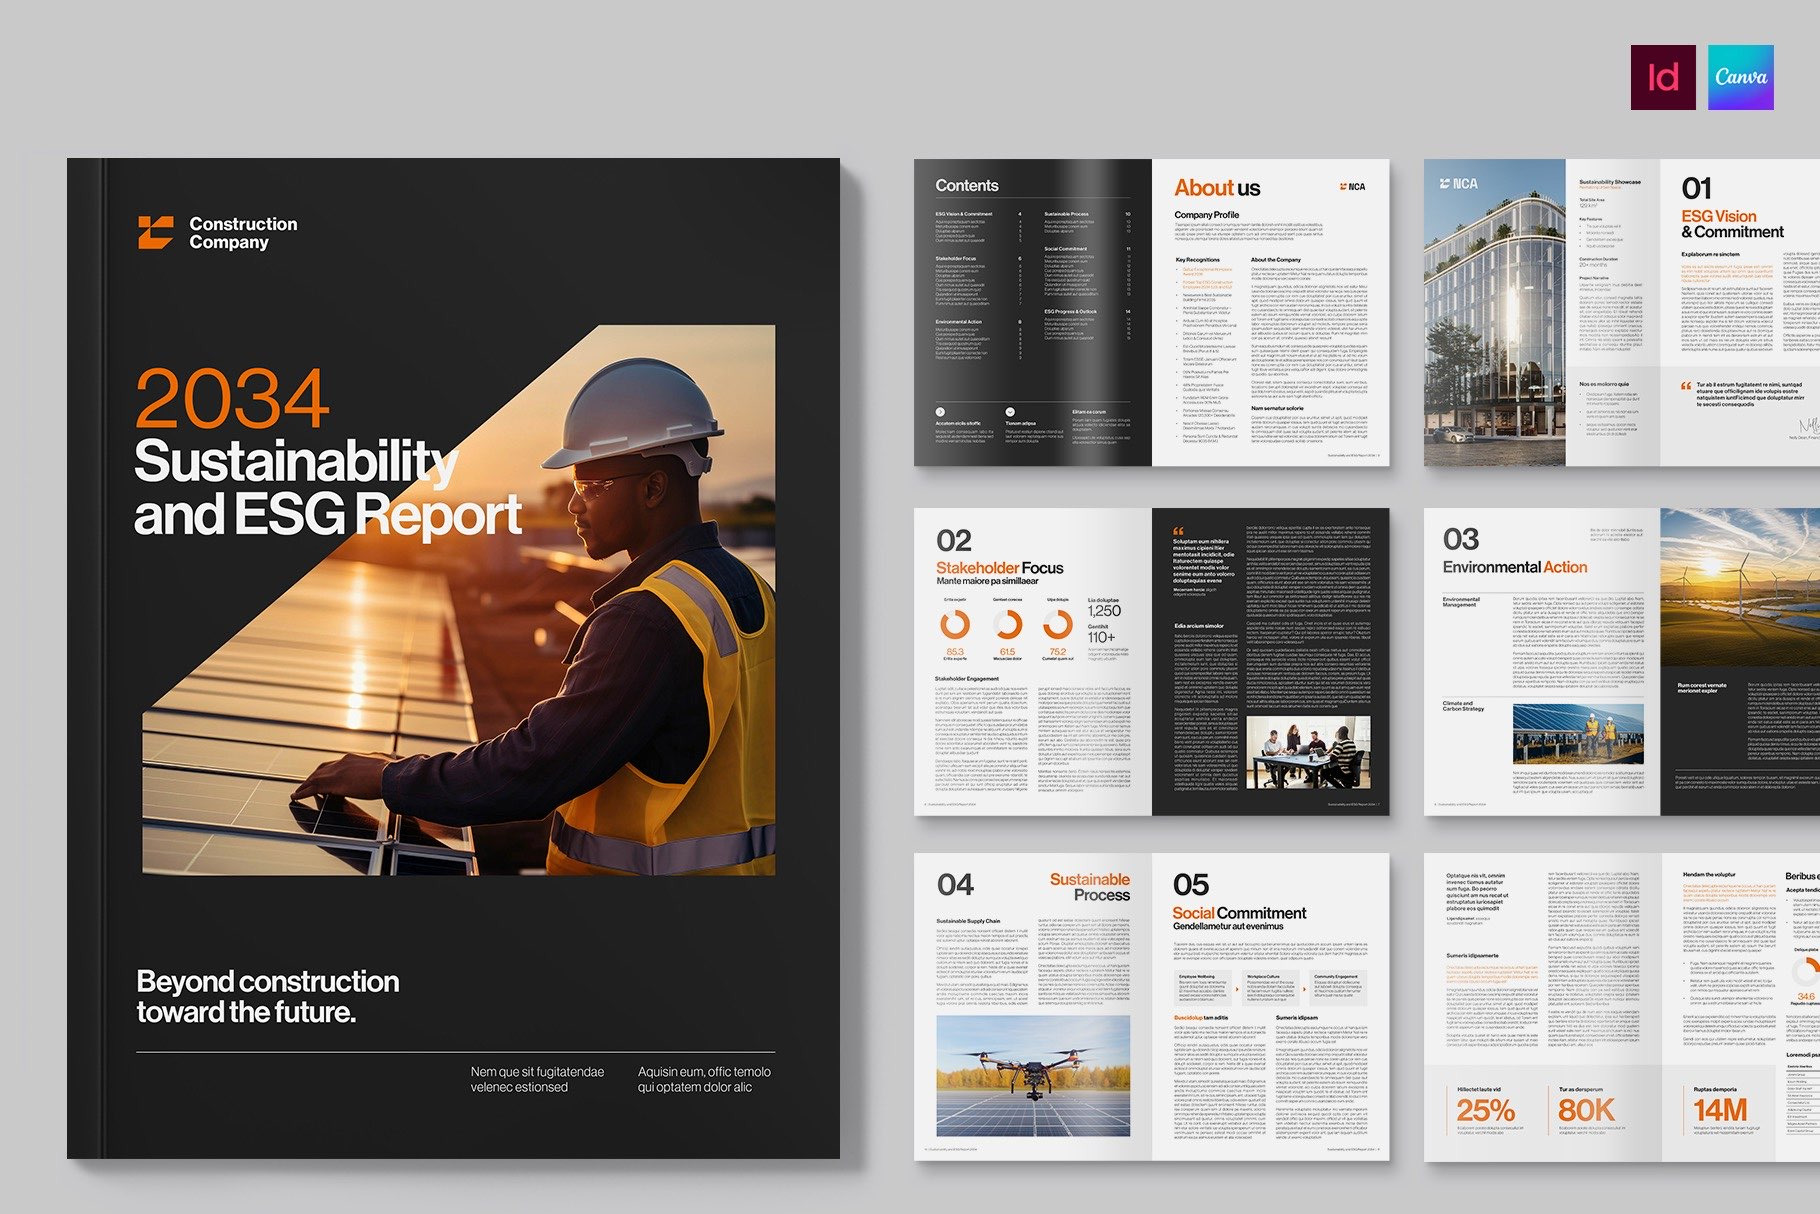Select the donut chart labeled 61.5
This screenshot has width=1820, height=1214.
pyautogui.click(x=1007, y=625)
